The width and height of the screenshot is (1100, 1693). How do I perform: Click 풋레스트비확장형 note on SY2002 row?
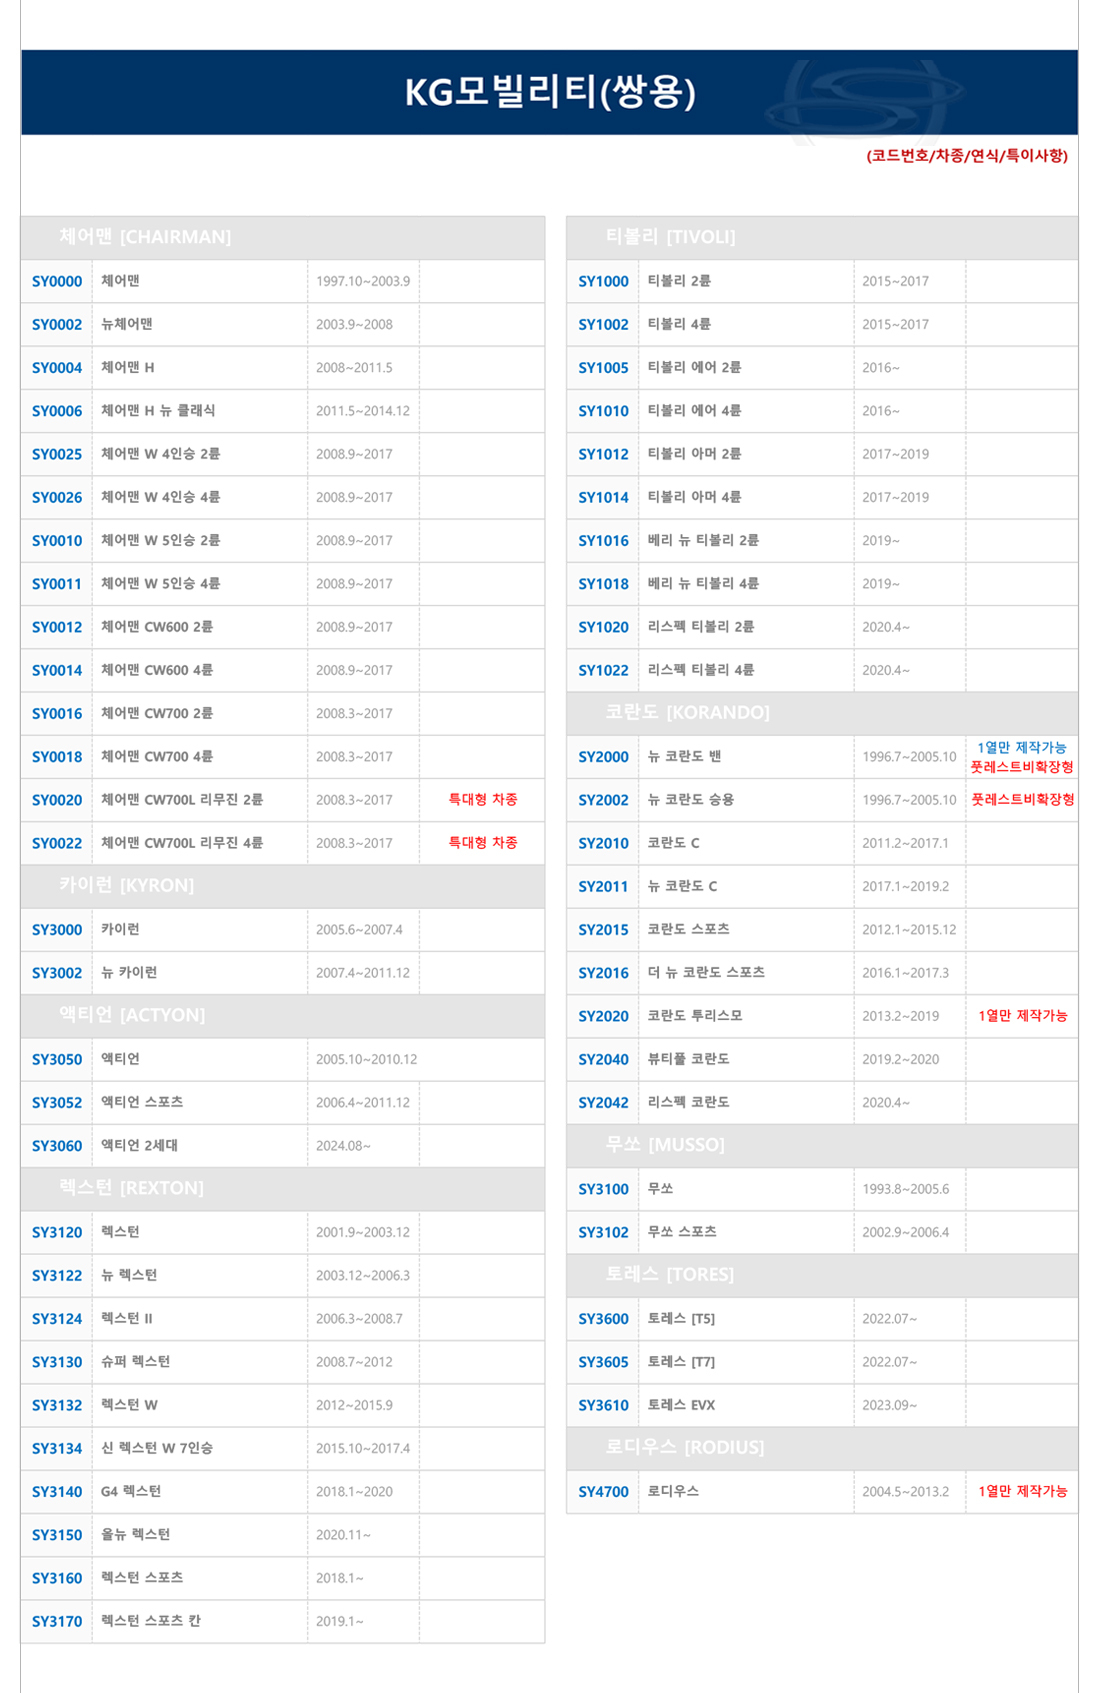click(x=1022, y=800)
